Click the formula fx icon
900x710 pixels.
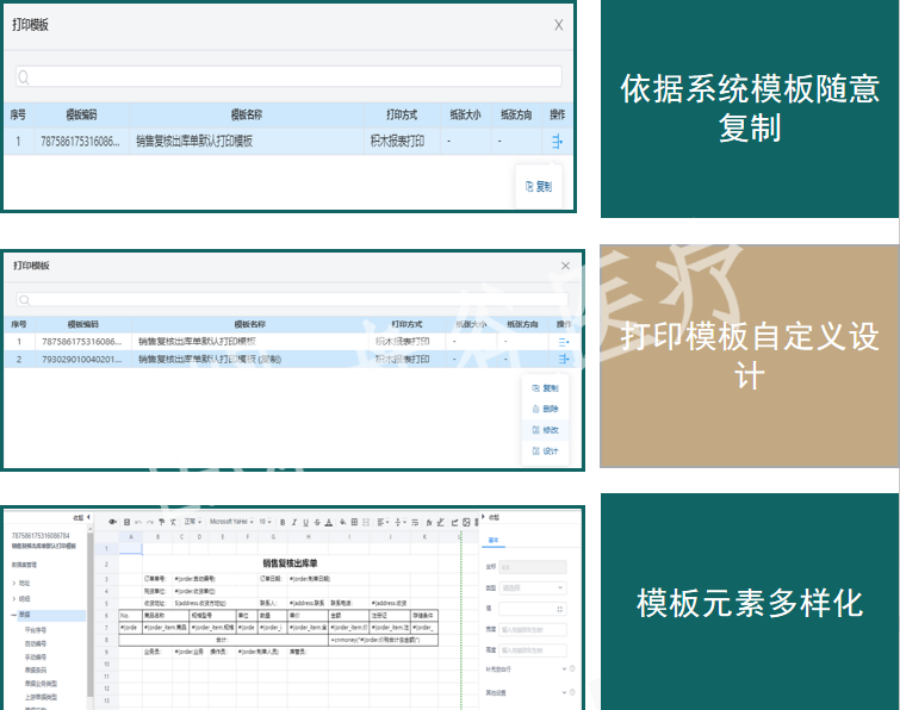point(429,522)
